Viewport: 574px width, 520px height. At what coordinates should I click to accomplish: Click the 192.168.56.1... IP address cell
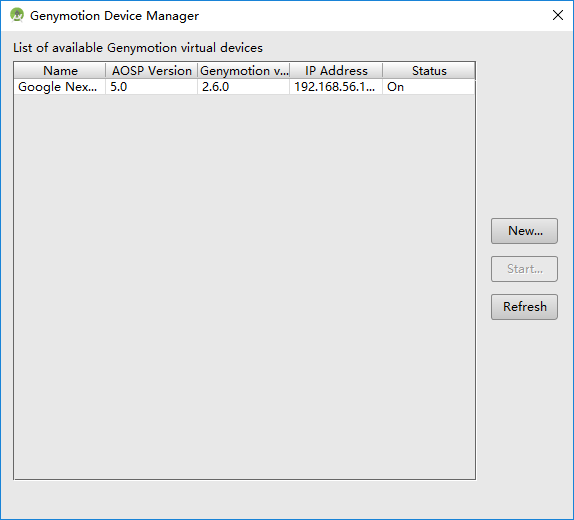pos(336,87)
